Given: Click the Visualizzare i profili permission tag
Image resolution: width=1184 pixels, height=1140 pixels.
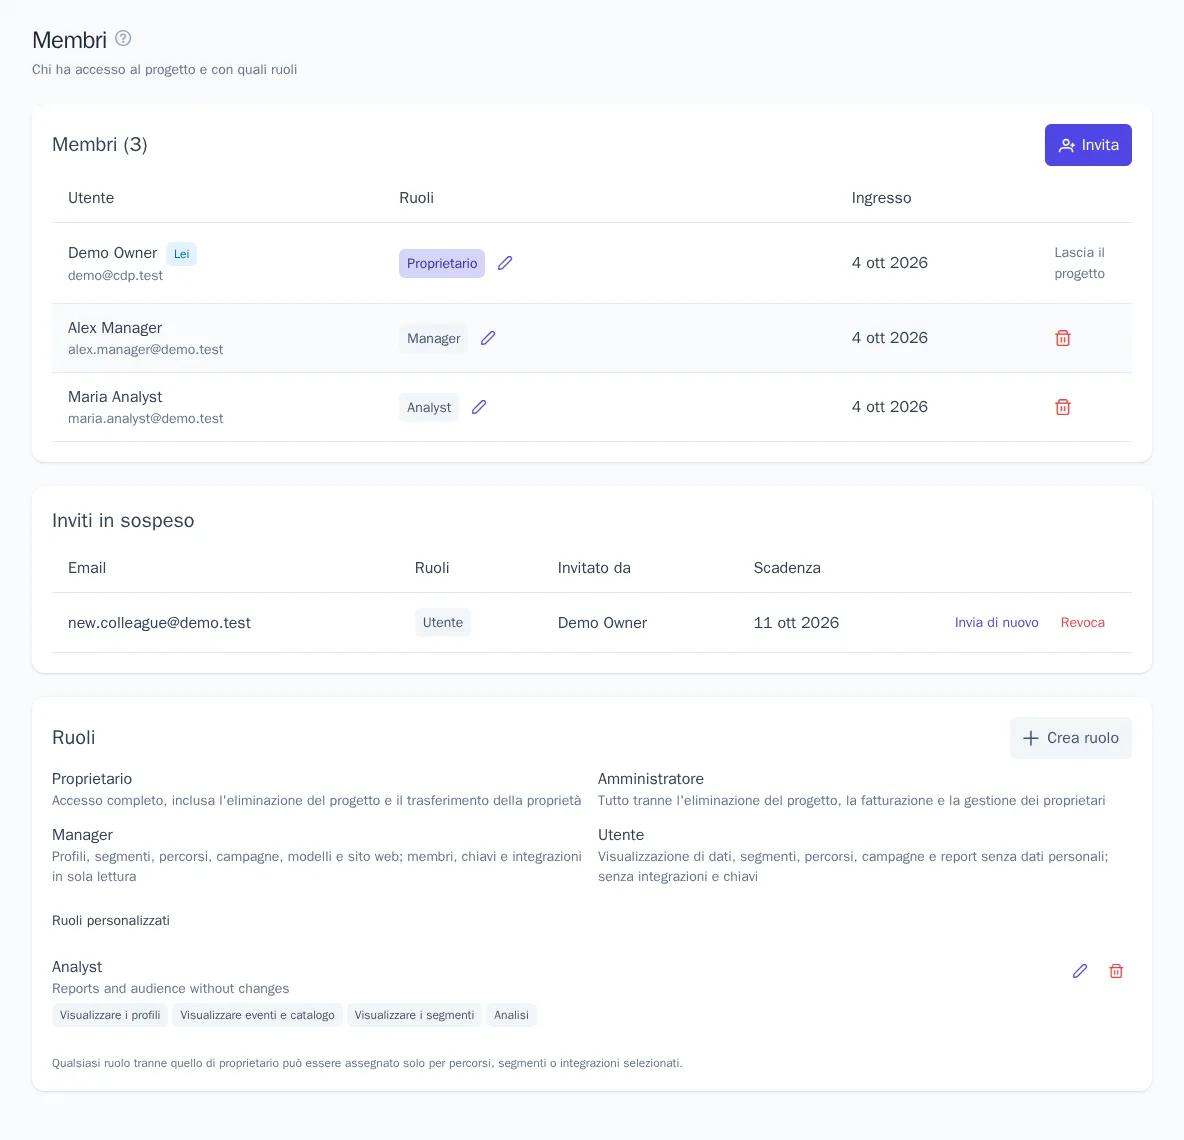Looking at the screenshot, I should (110, 1015).
